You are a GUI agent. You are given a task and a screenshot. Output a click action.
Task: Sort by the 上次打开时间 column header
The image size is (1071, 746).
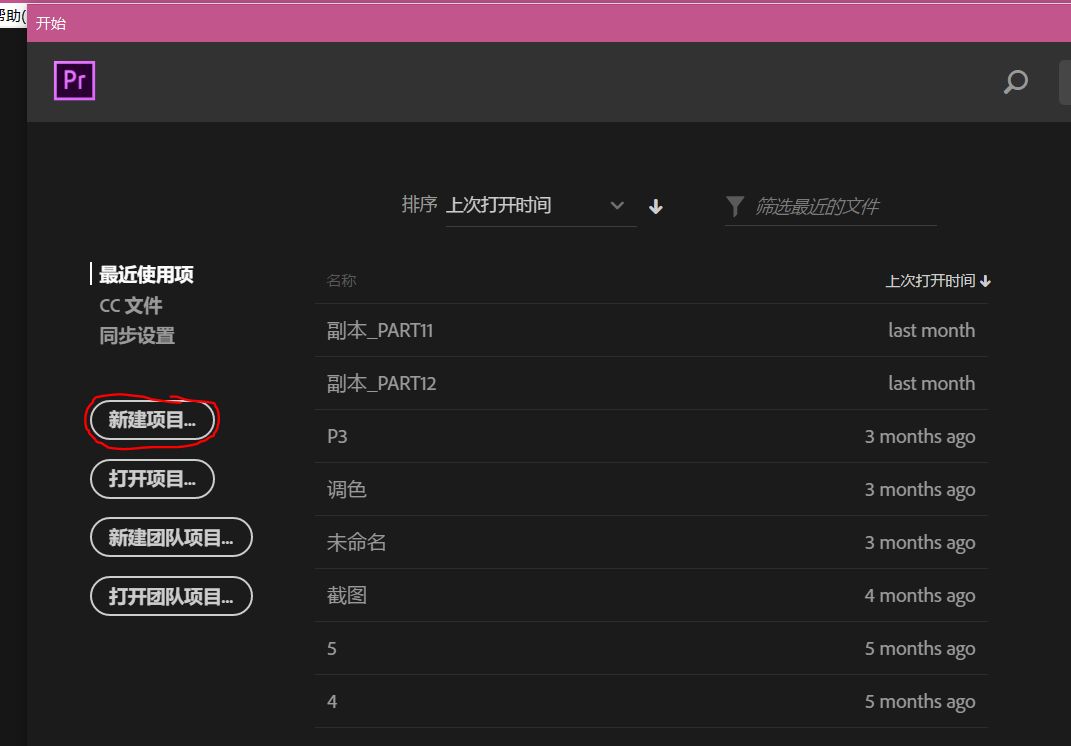tap(938, 281)
